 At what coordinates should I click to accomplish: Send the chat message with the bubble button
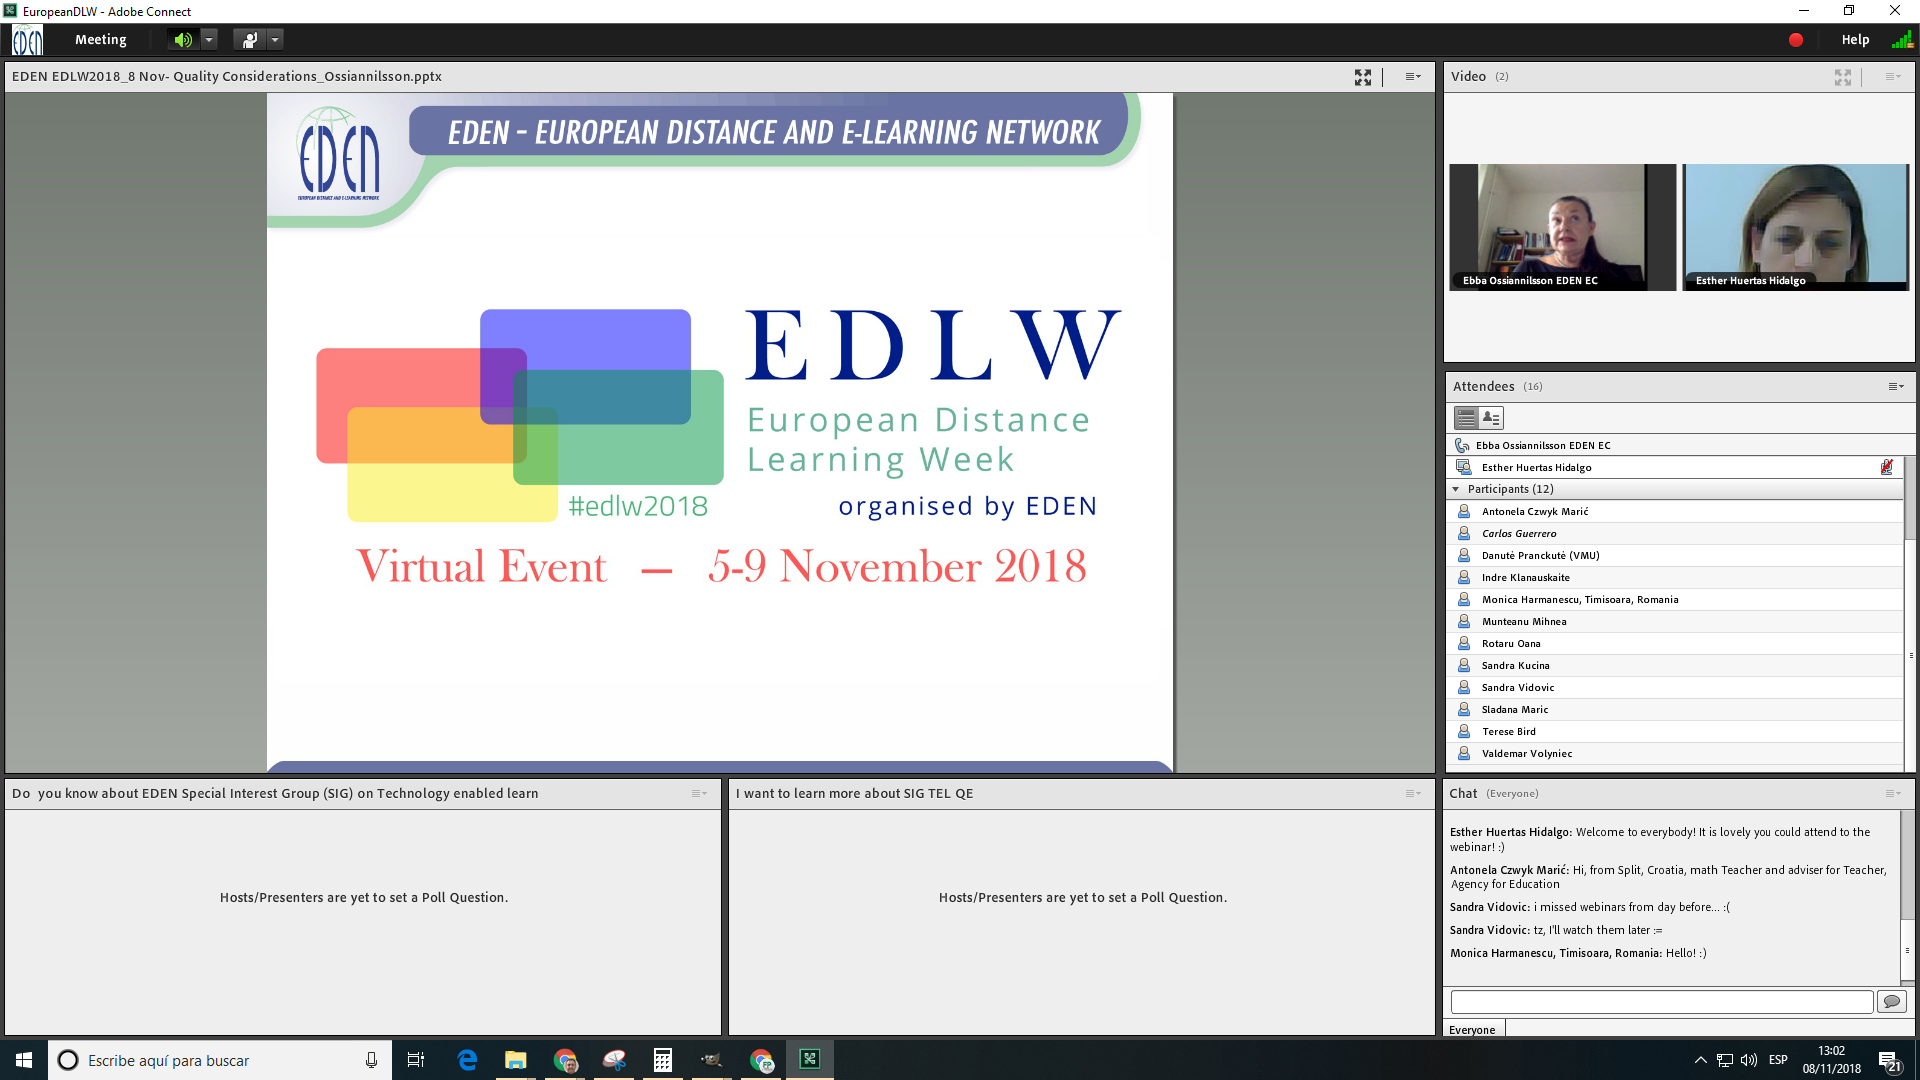(x=1892, y=1002)
